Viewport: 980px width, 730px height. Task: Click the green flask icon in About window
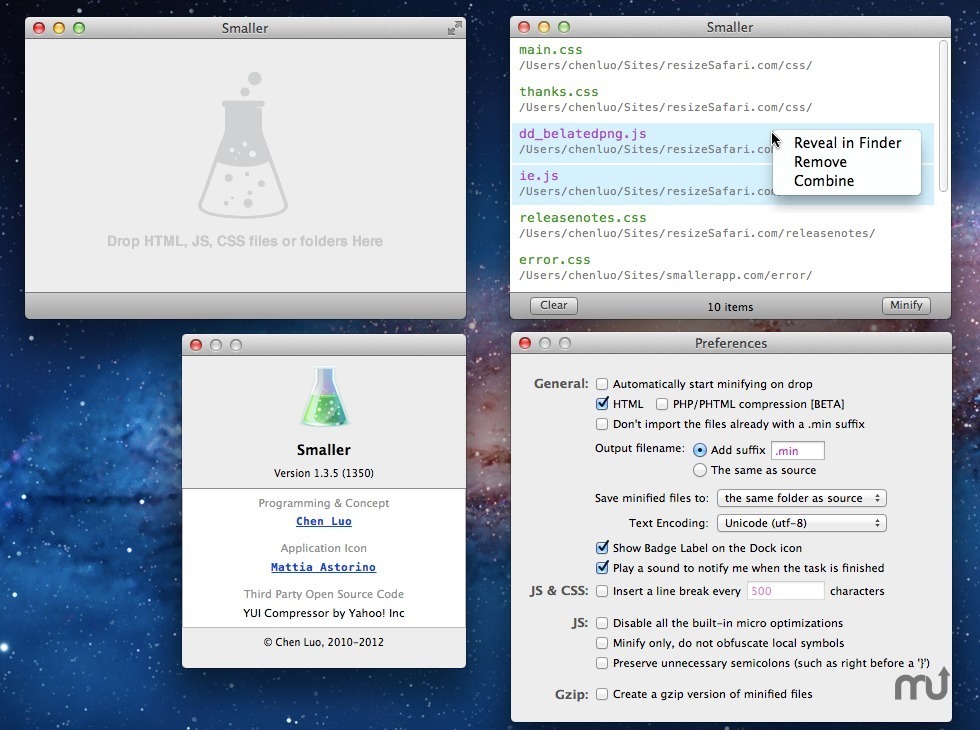pyautogui.click(x=324, y=397)
